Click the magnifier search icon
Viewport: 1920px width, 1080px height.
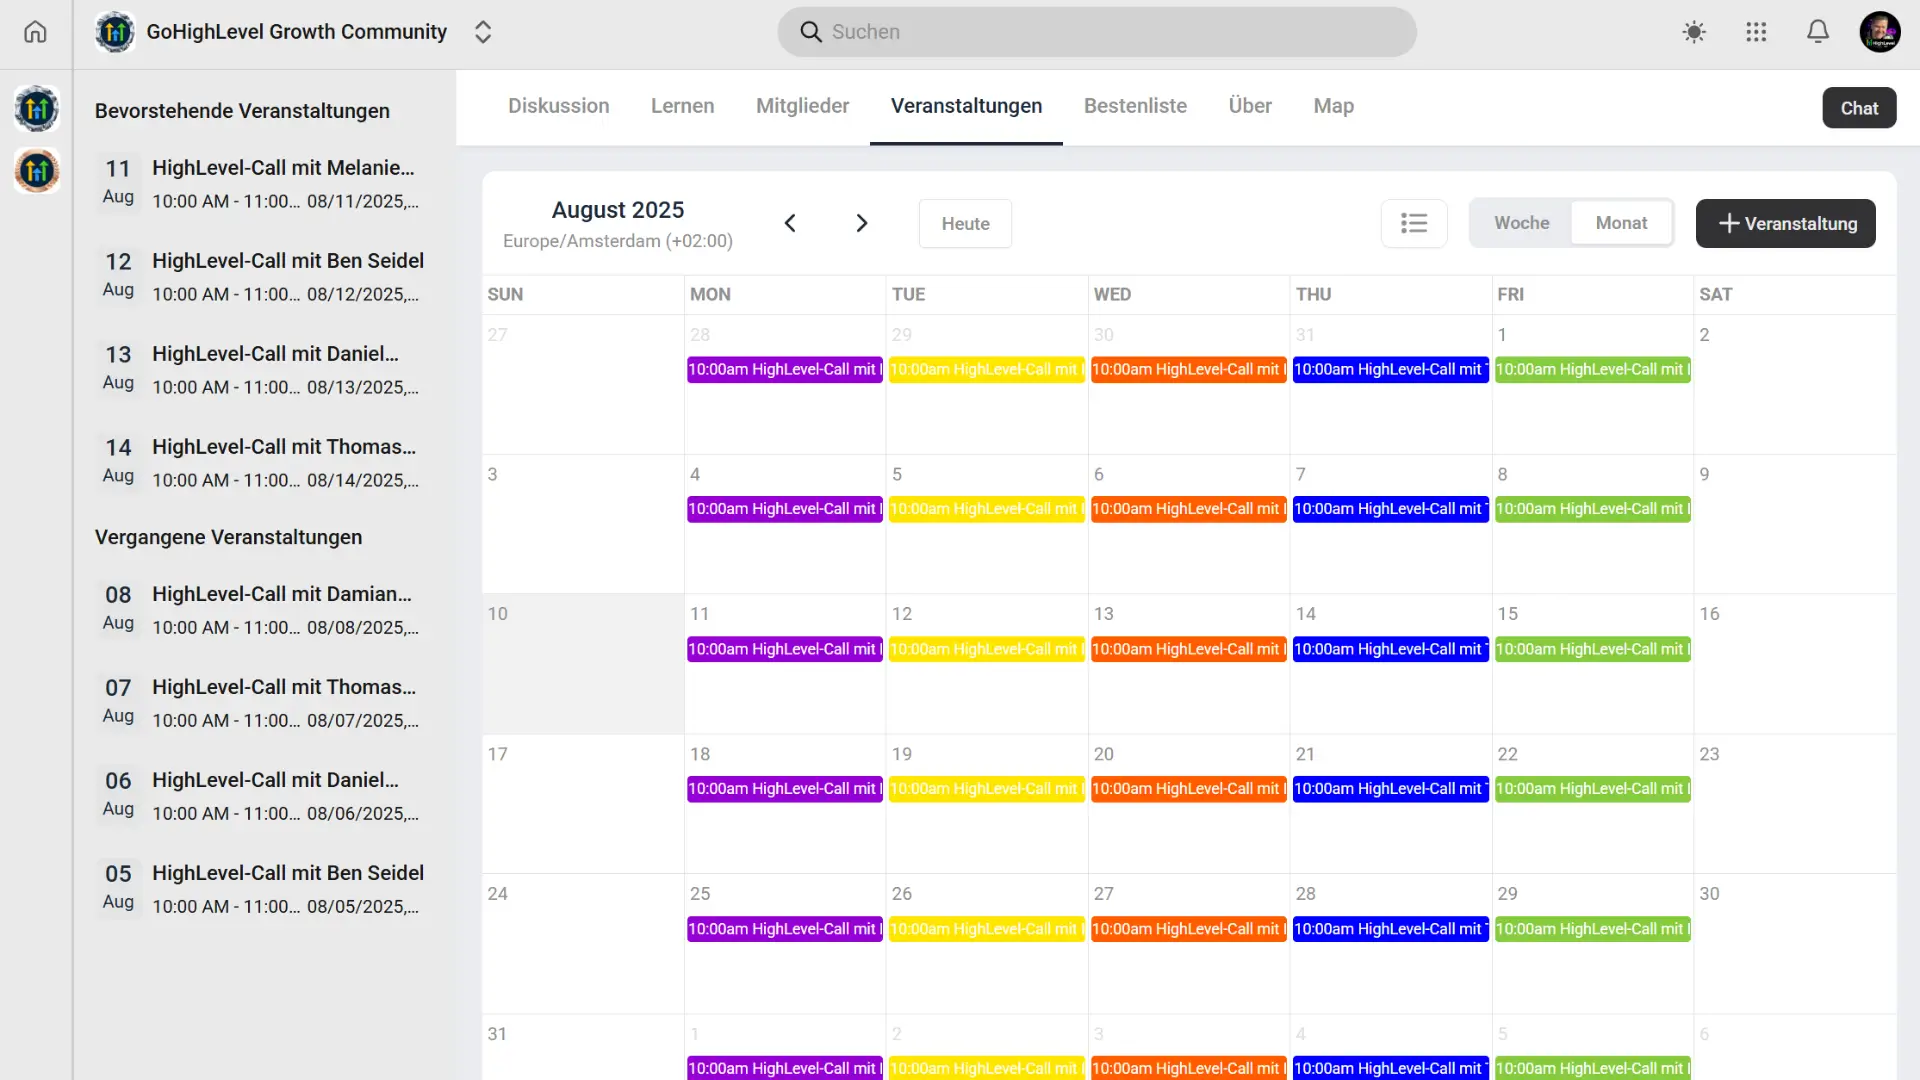pyautogui.click(x=811, y=32)
